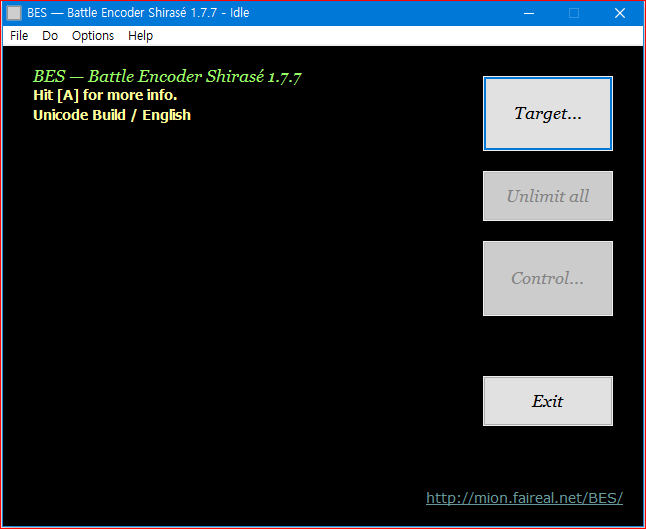Viewport: 646px width, 529px height.
Task: Click the BES app icon in title bar
Action: (x=14, y=13)
